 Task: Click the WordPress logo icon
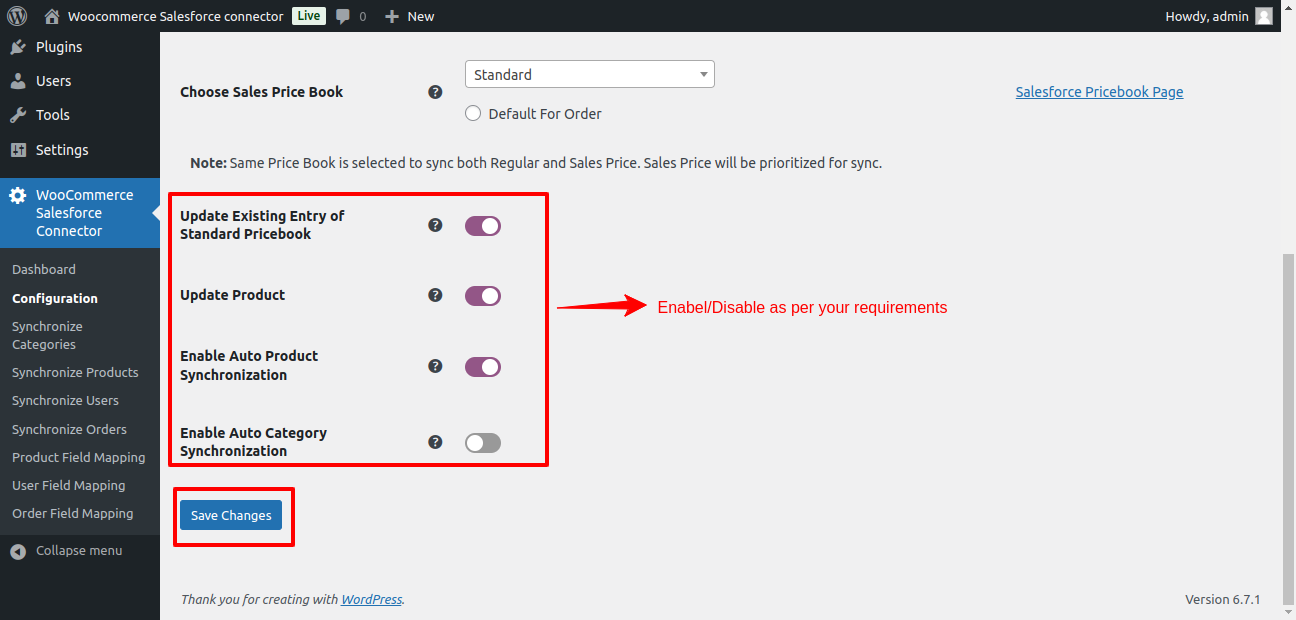[x=17, y=16]
